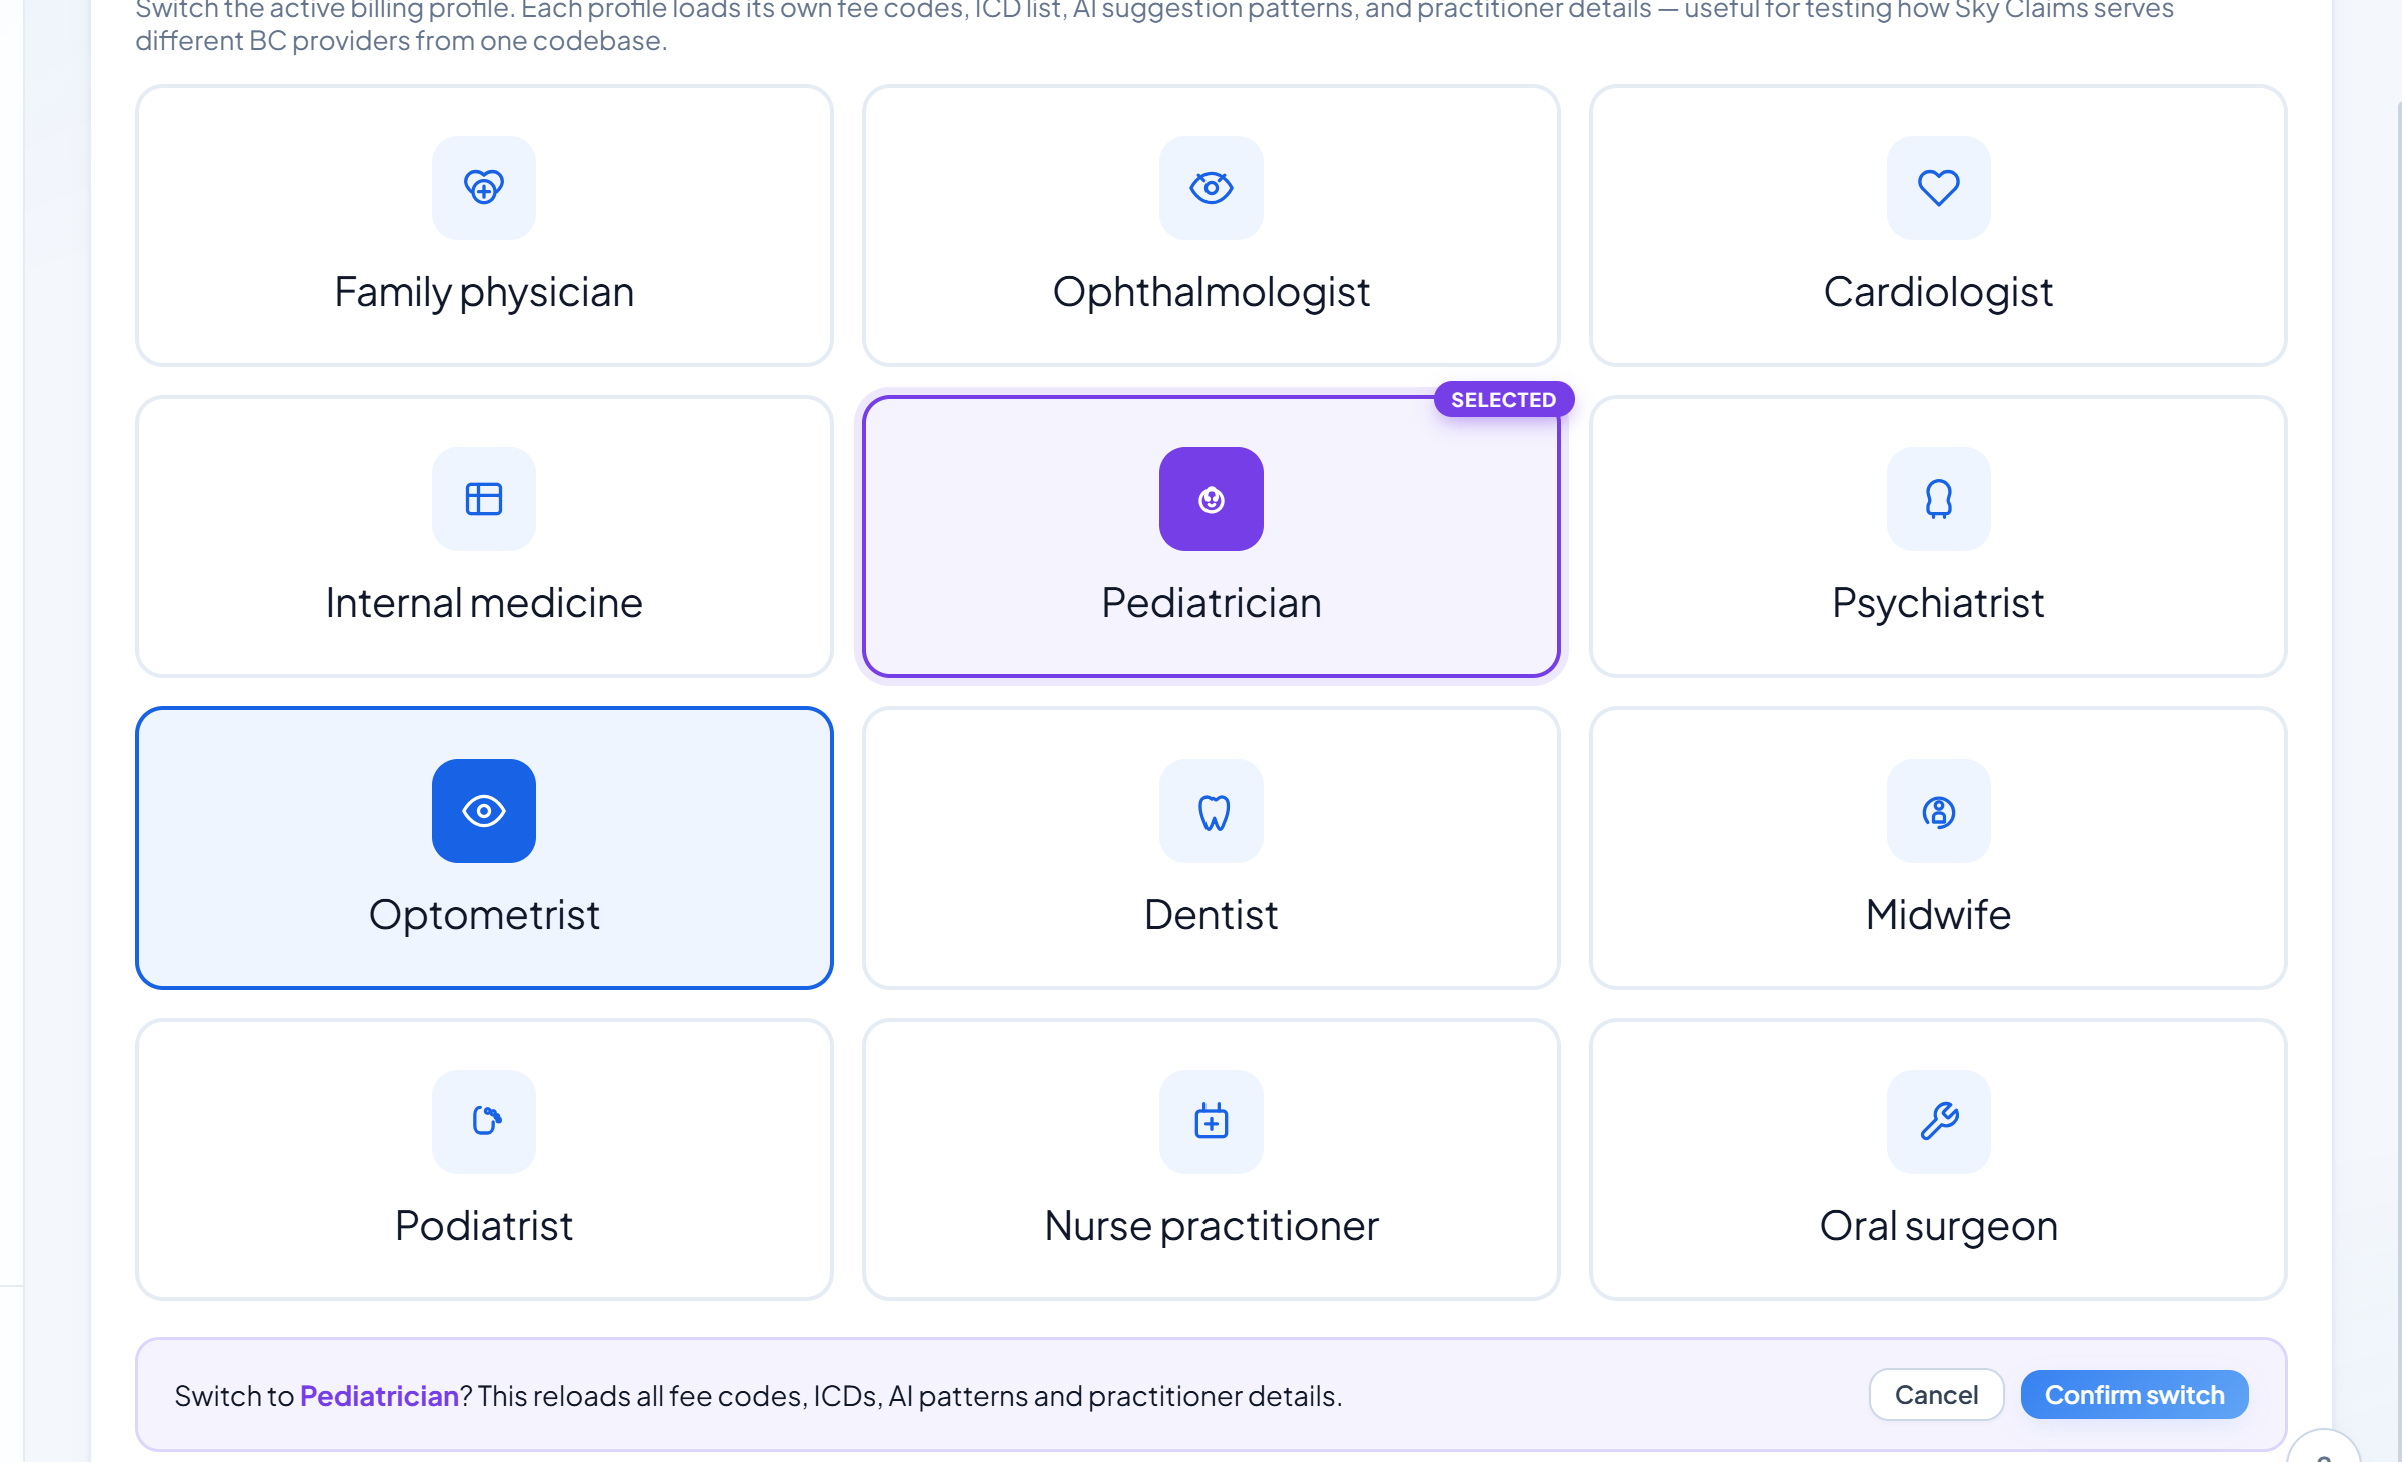Pick the Oral surgeon card label

tap(1938, 1227)
